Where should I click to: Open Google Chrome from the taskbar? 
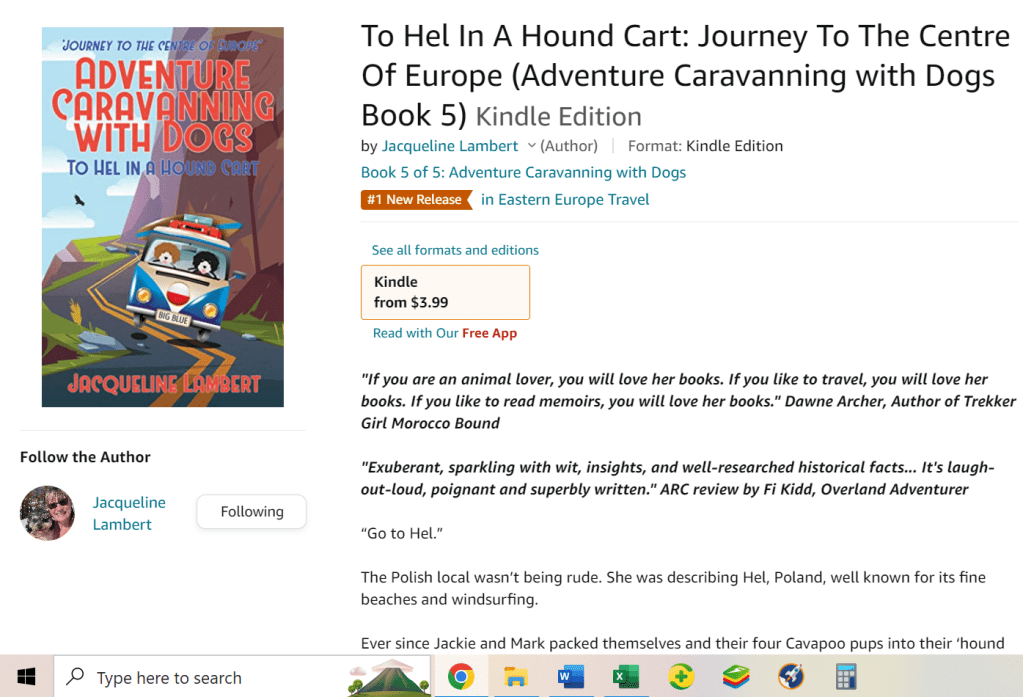pos(460,677)
